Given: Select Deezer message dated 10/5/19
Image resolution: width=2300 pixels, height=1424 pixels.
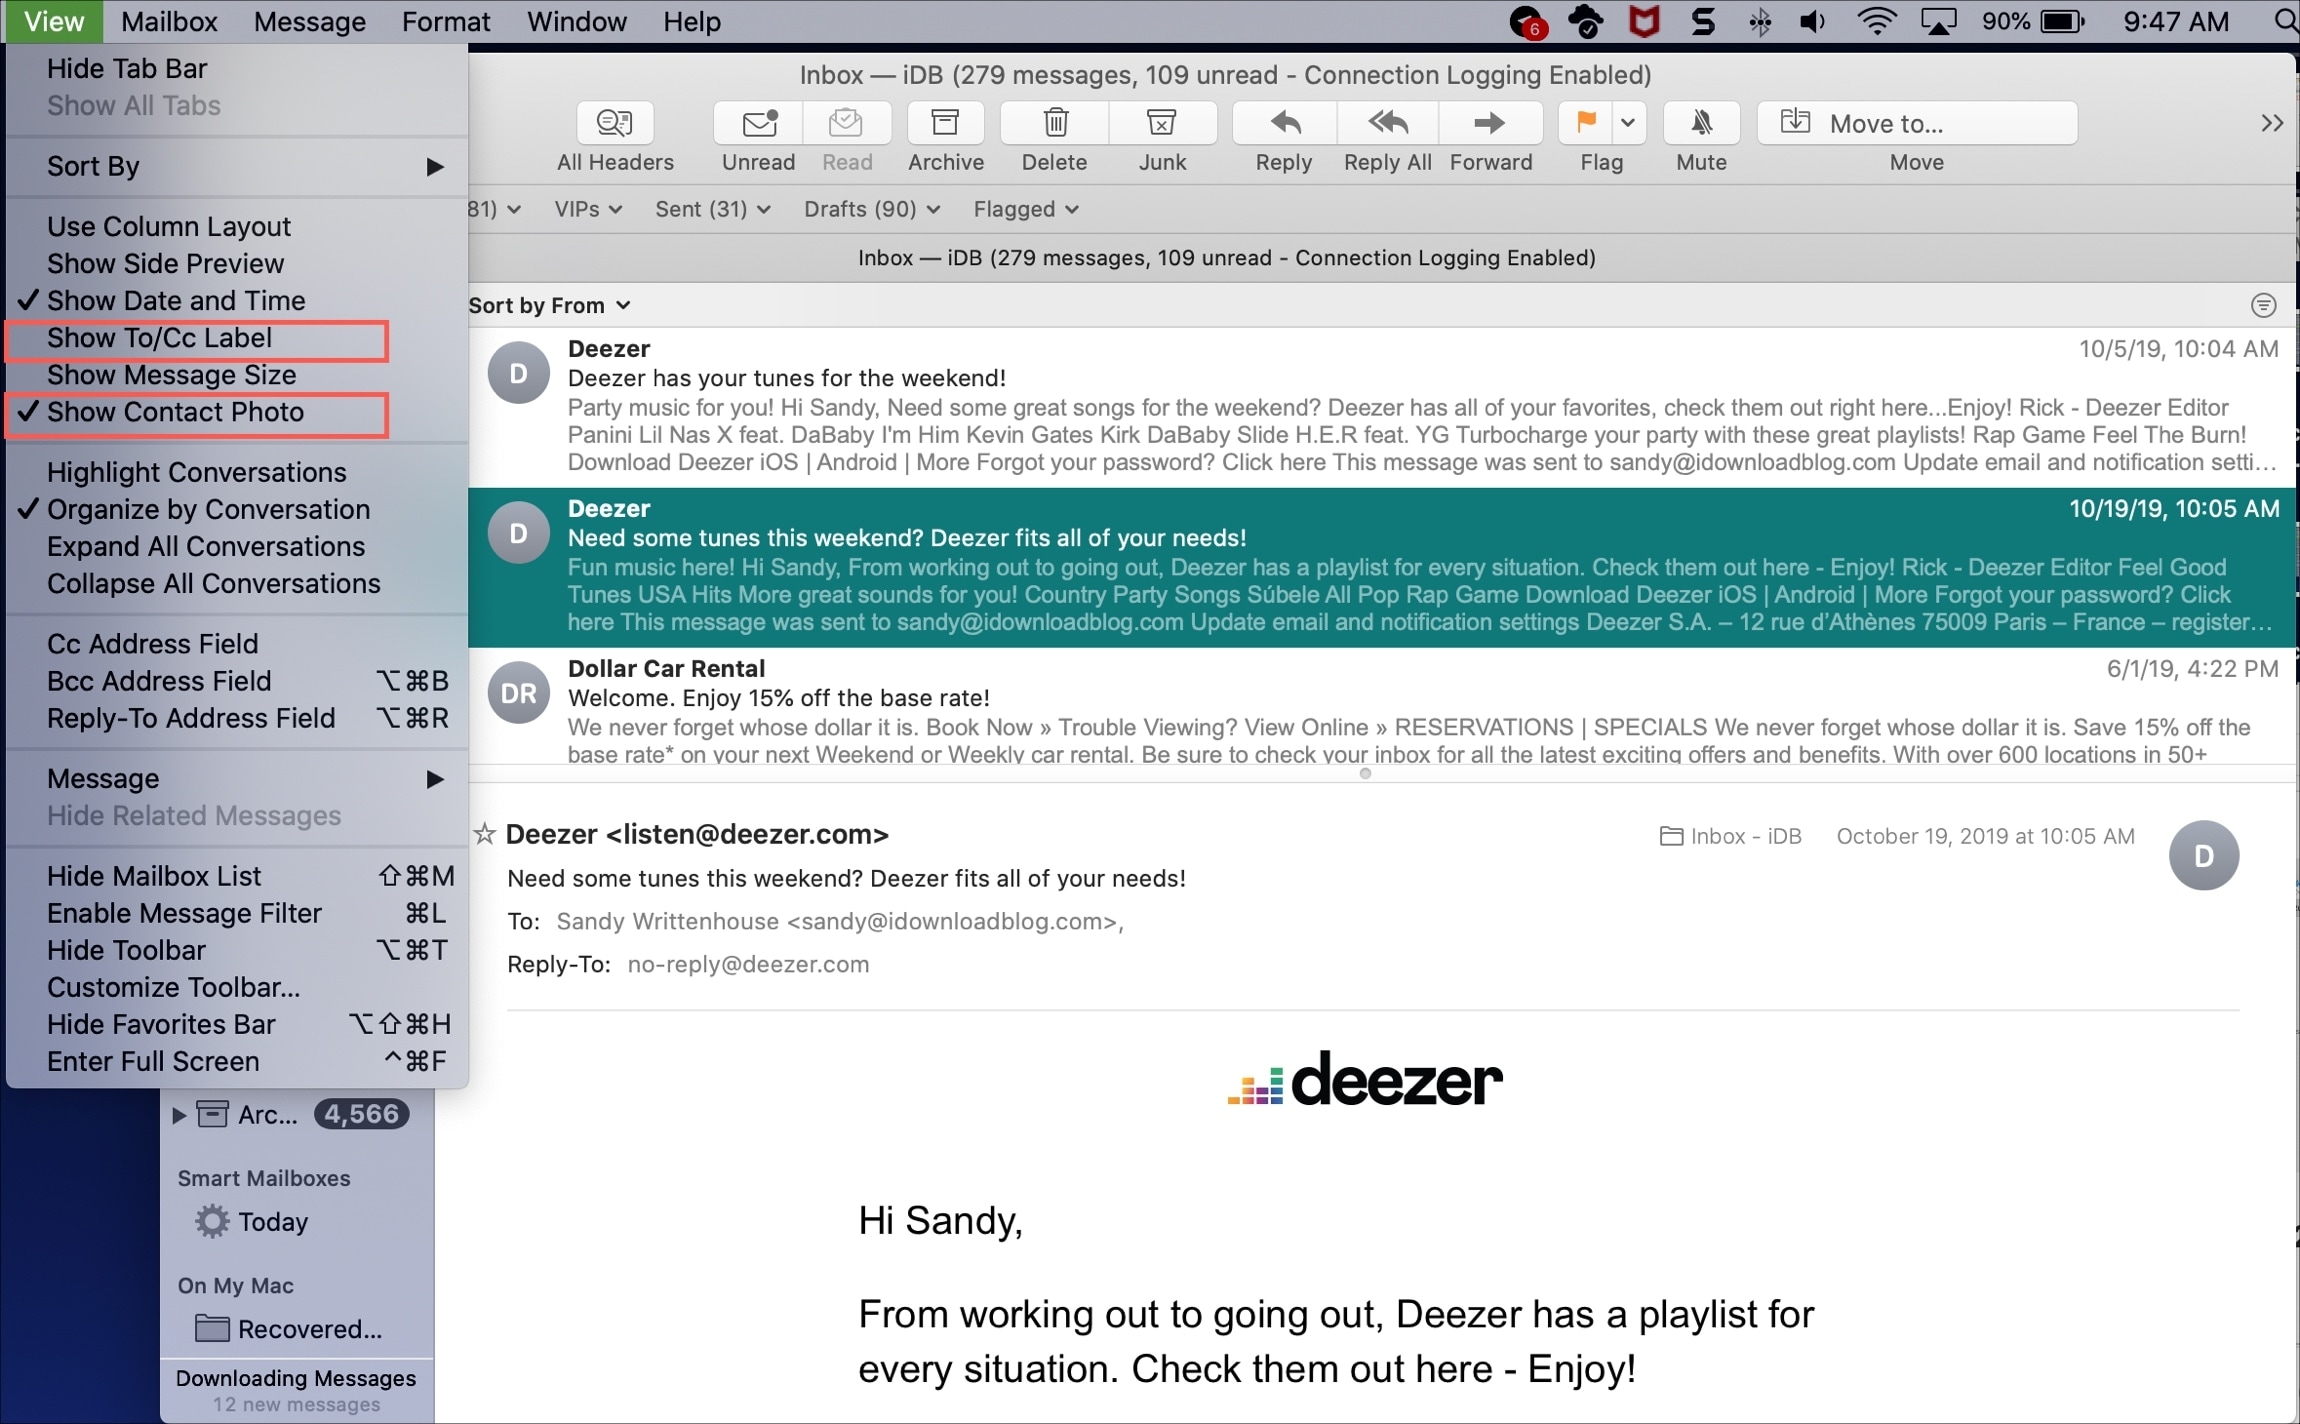Looking at the screenshot, I should (x=1381, y=407).
